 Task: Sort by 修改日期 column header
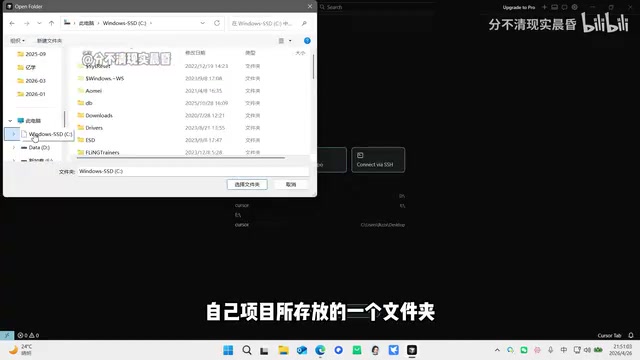195,53
